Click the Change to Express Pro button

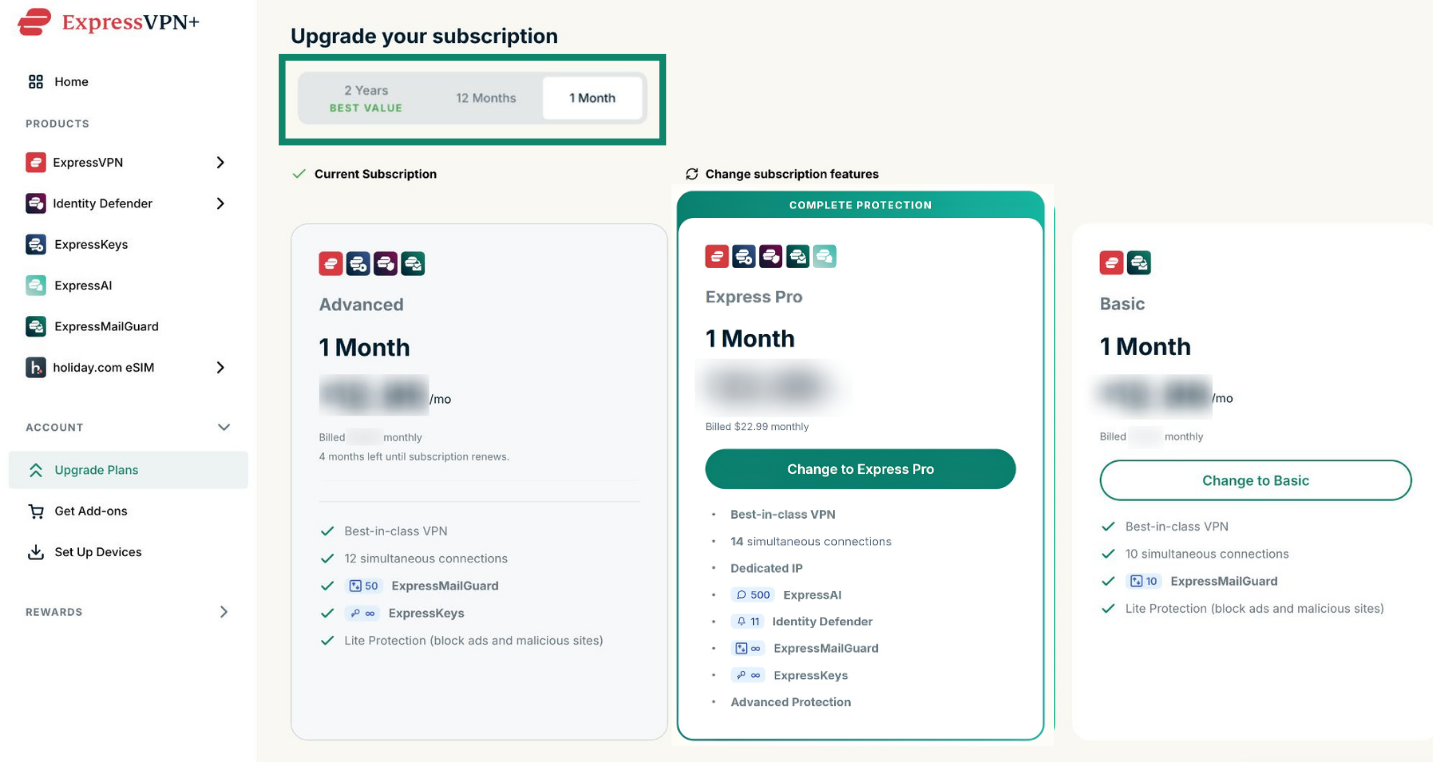coord(860,469)
